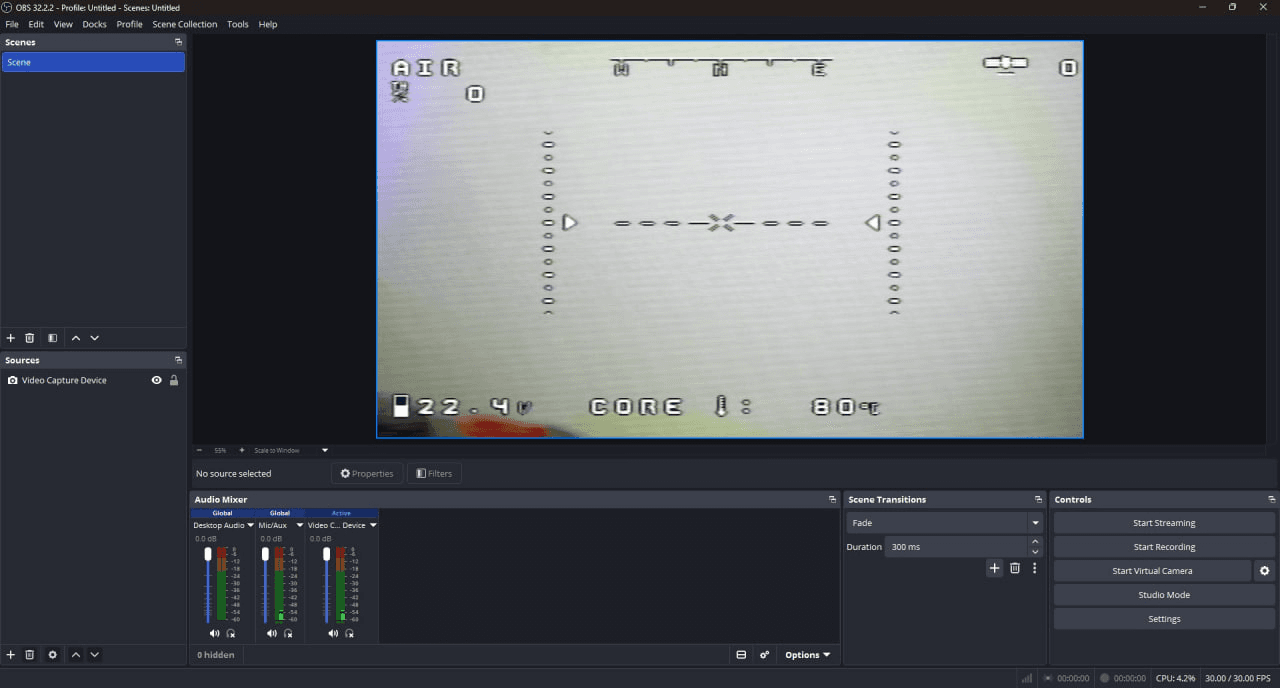The width and height of the screenshot is (1280, 688).
Task: Open the Tools menu
Action: point(238,24)
